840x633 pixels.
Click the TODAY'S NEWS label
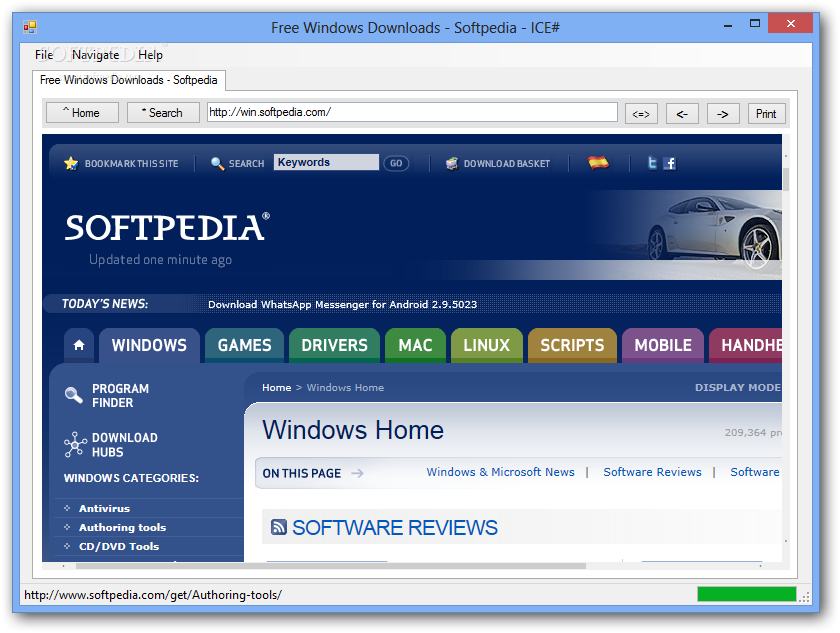(104, 304)
